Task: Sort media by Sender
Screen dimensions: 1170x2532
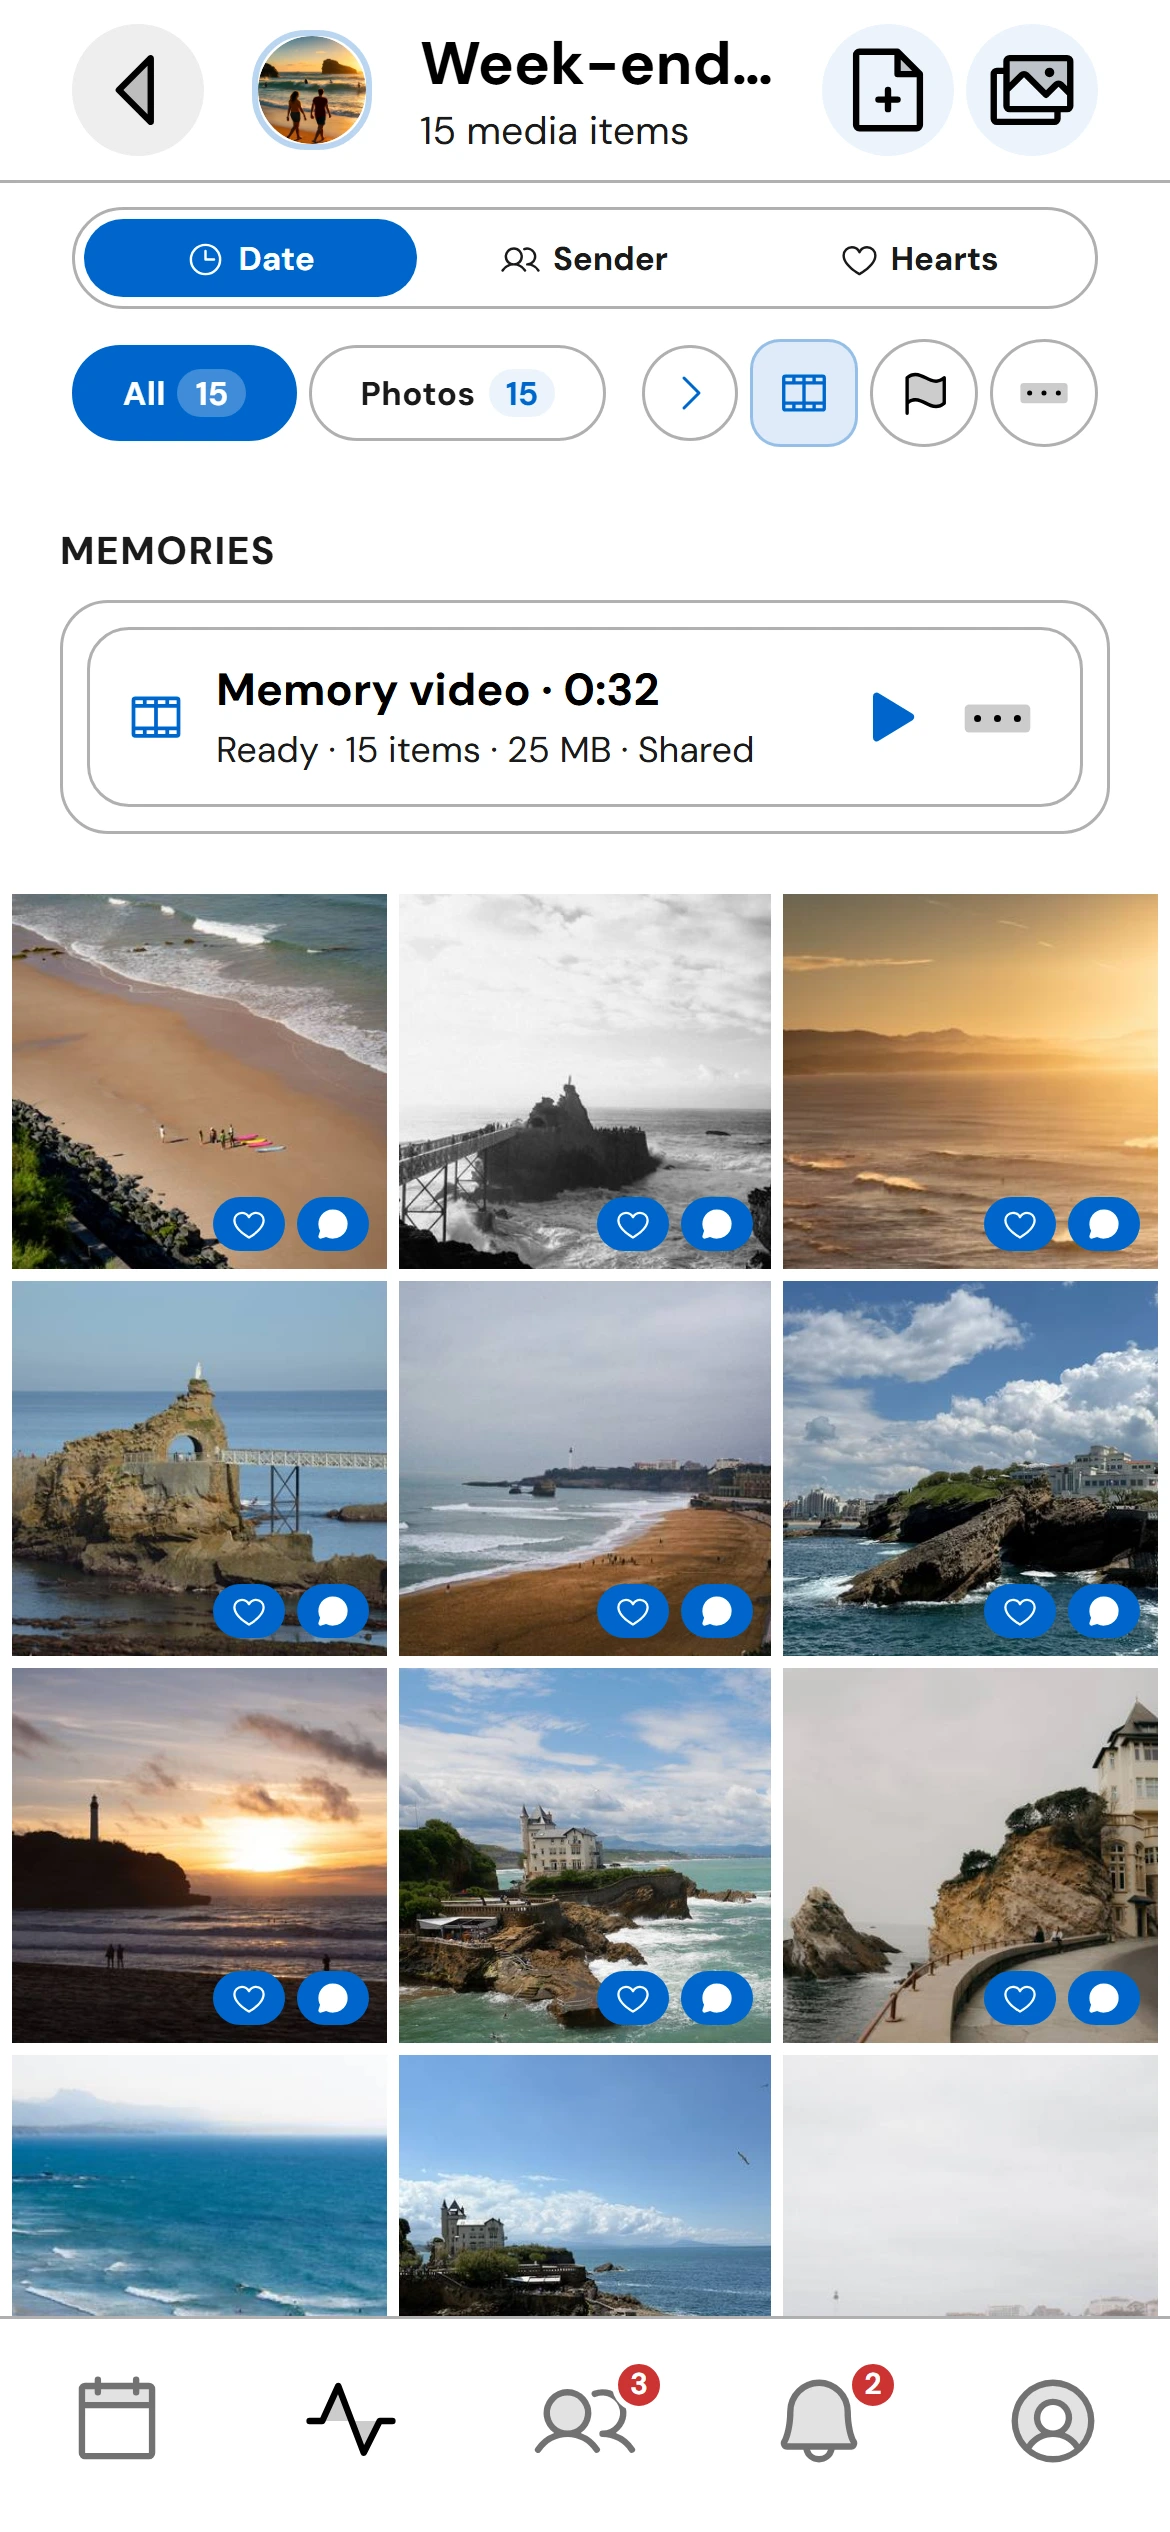Action: (584, 259)
